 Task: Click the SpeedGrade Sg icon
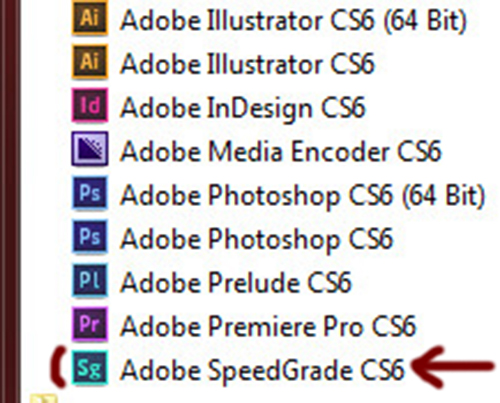[90, 367]
